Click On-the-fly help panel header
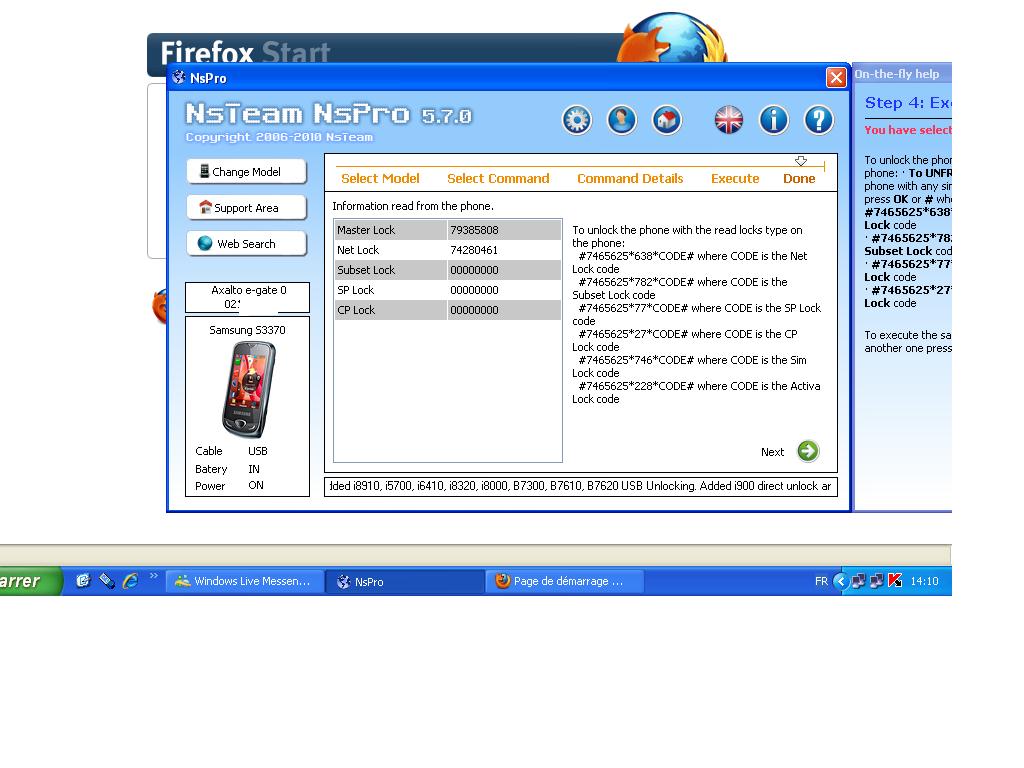This screenshot has height=768, width=1024. pos(903,74)
